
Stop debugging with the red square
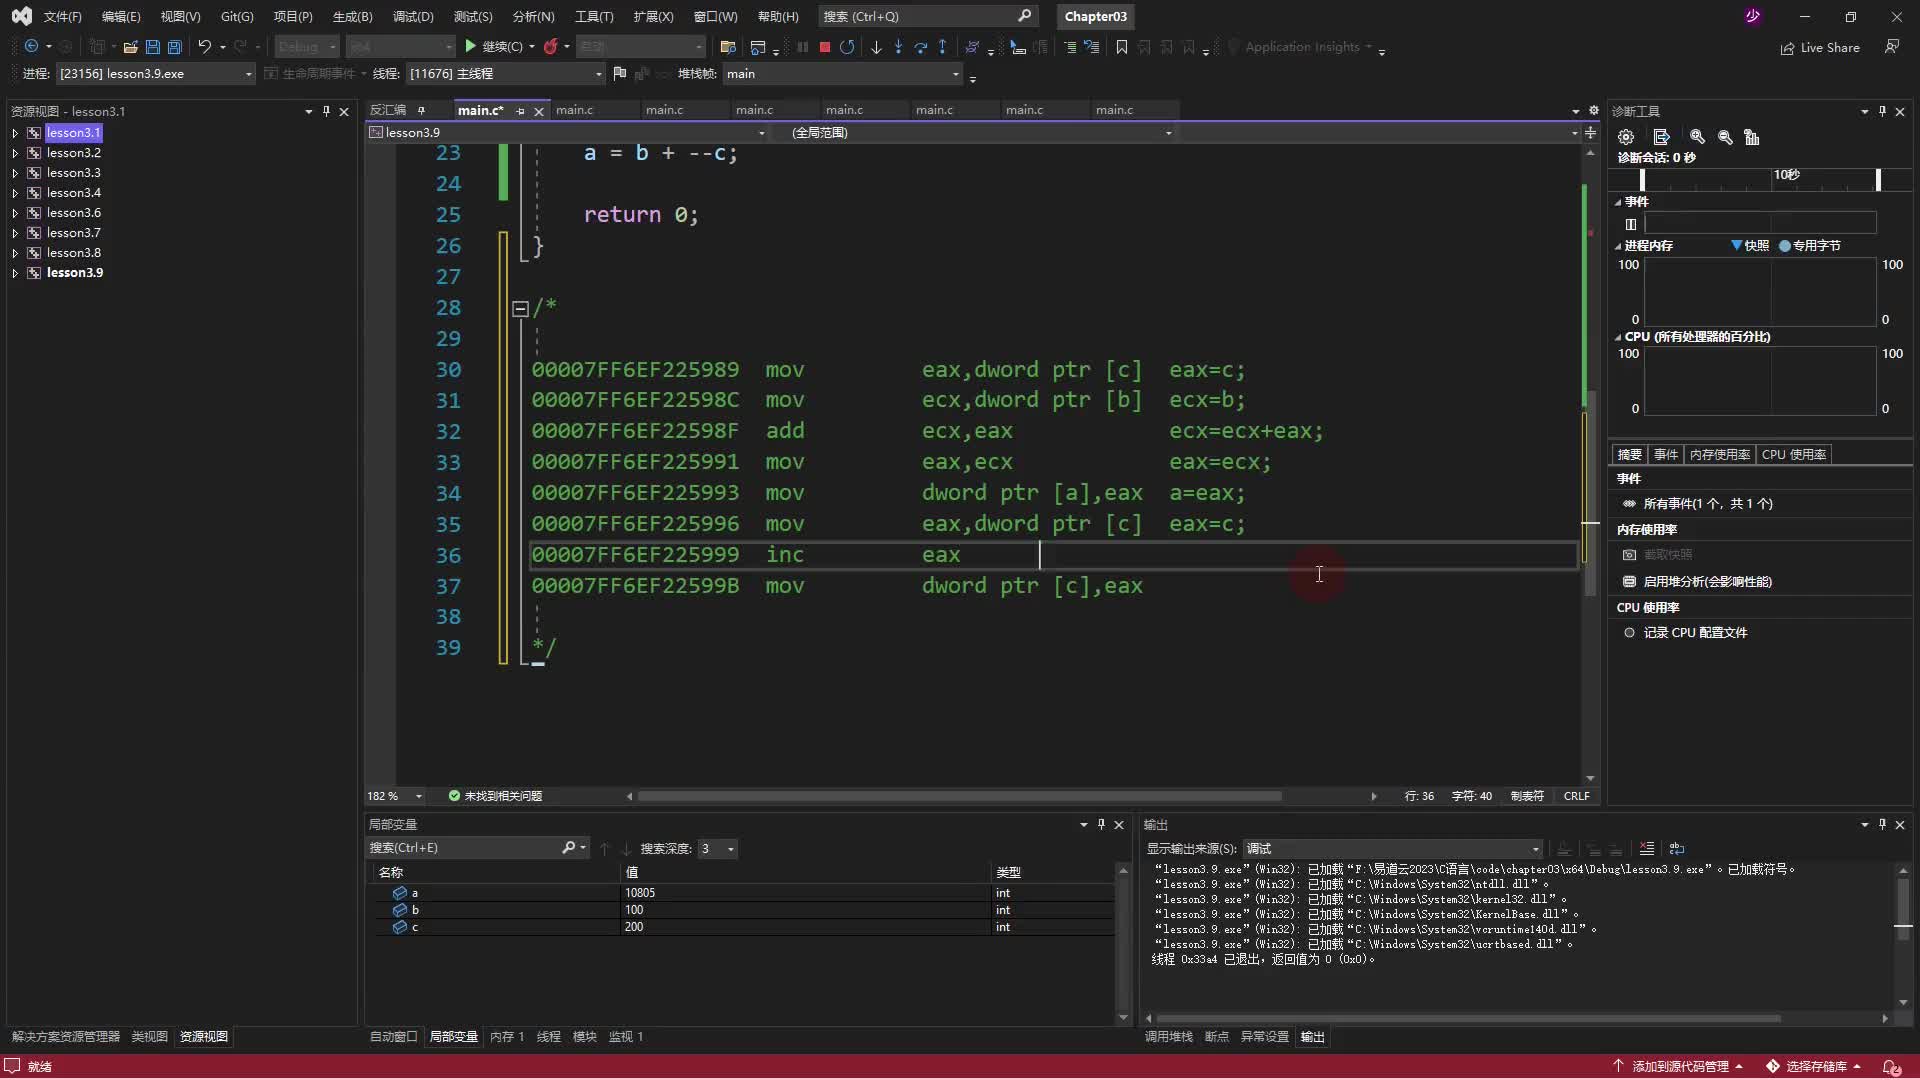pyautogui.click(x=825, y=47)
